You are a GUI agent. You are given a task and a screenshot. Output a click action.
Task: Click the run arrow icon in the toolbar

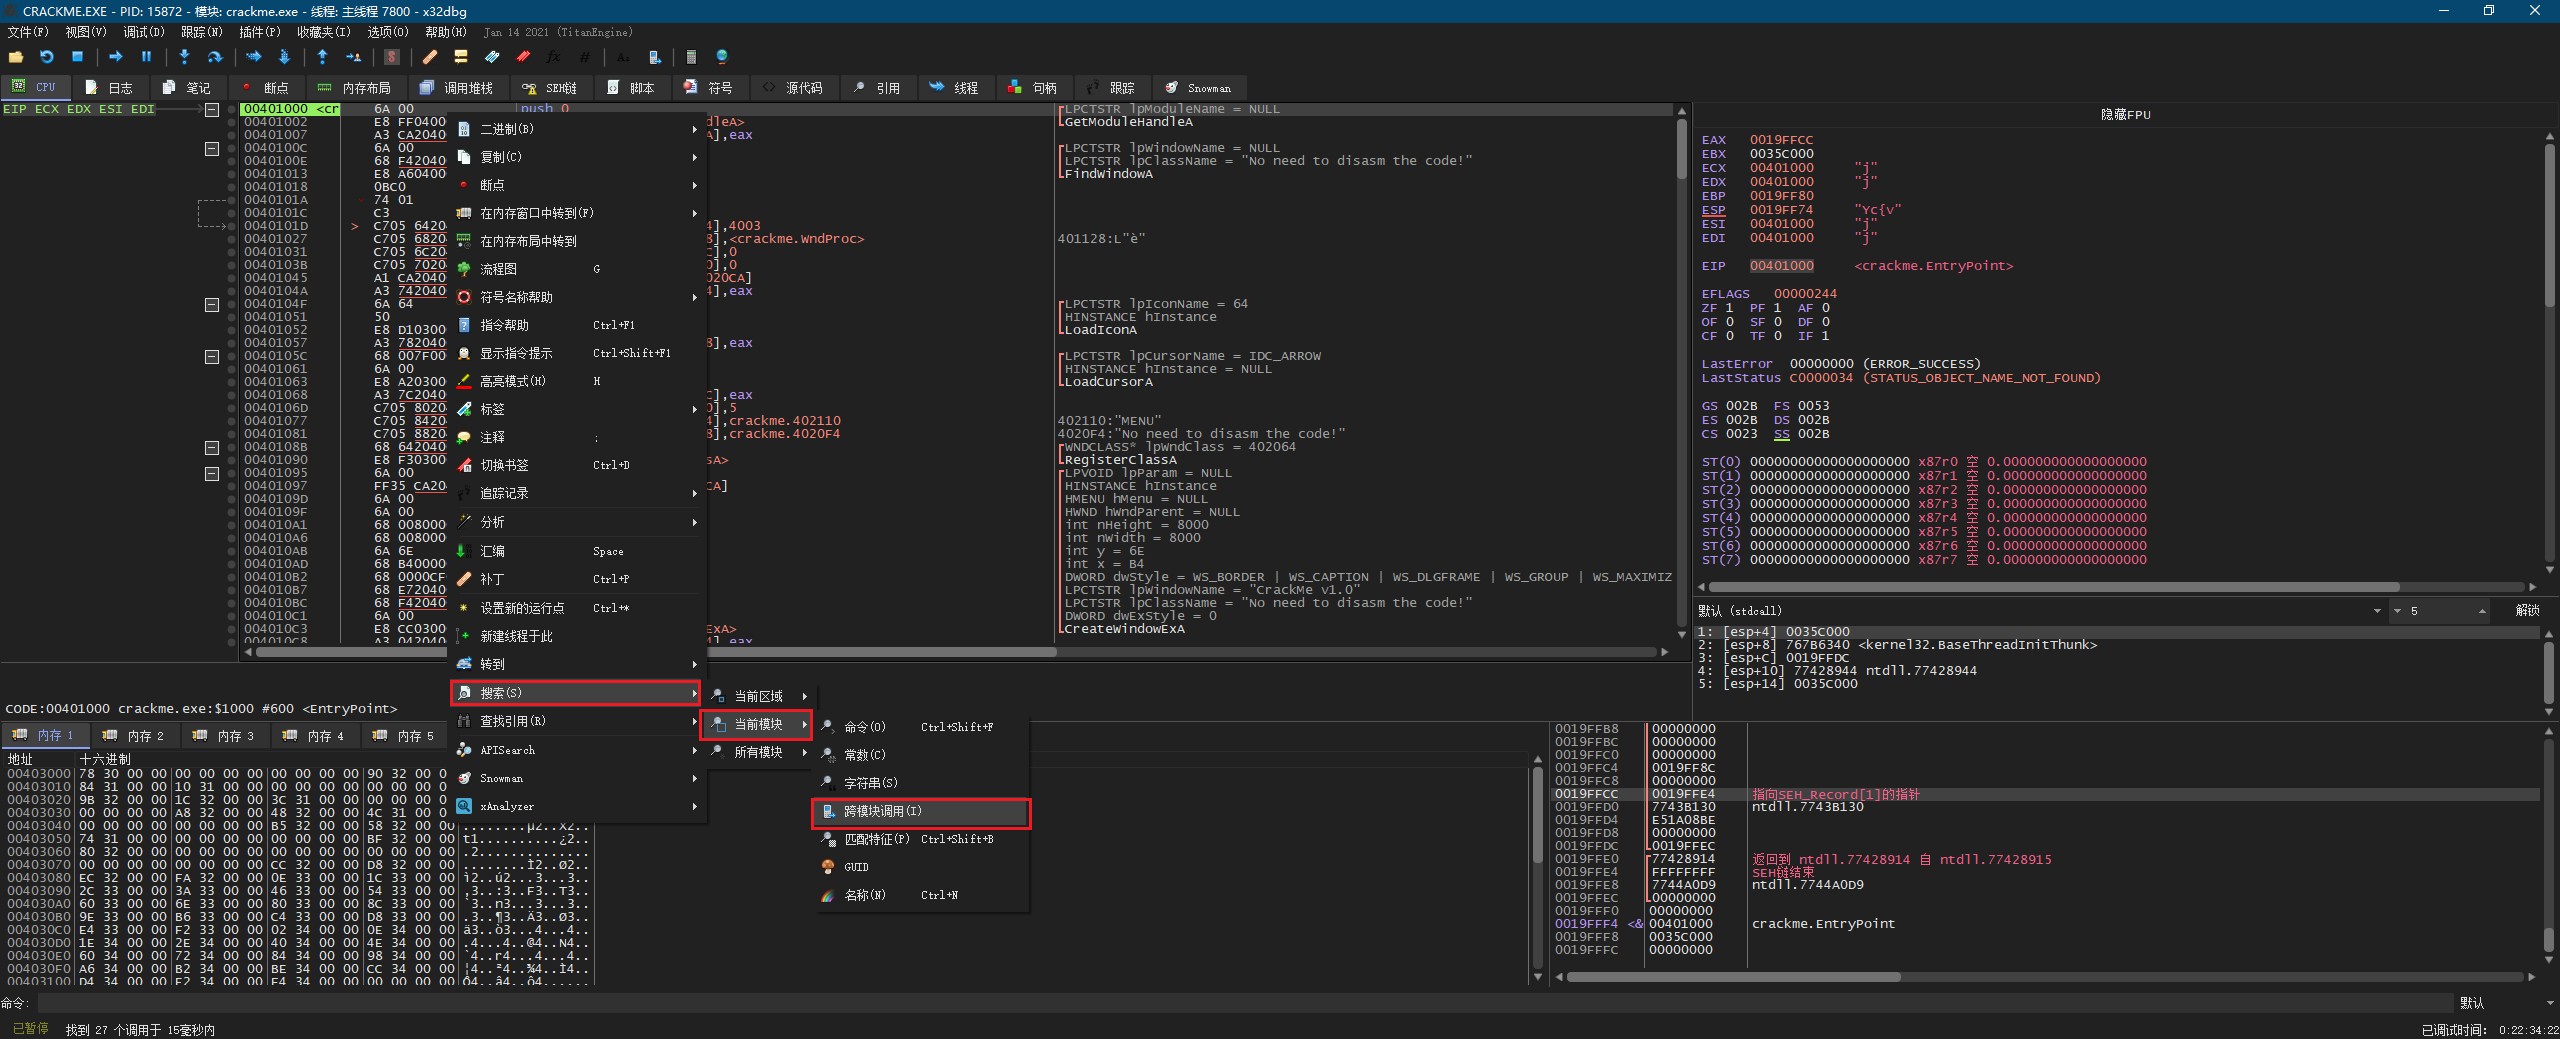(x=115, y=57)
